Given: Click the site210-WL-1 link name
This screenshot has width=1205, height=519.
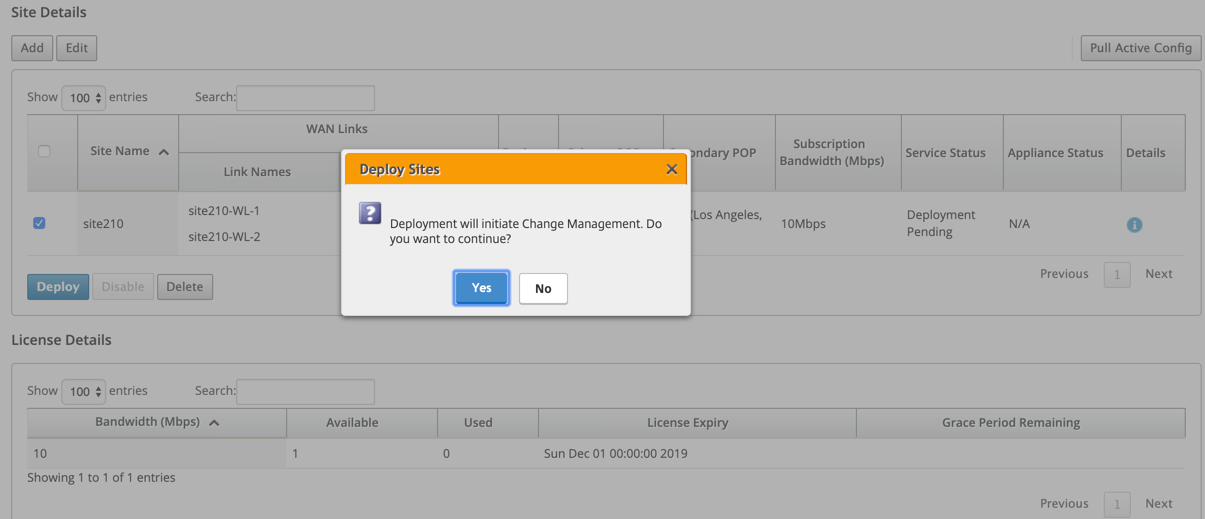Looking at the screenshot, I should pyautogui.click(x=224, y=211).
